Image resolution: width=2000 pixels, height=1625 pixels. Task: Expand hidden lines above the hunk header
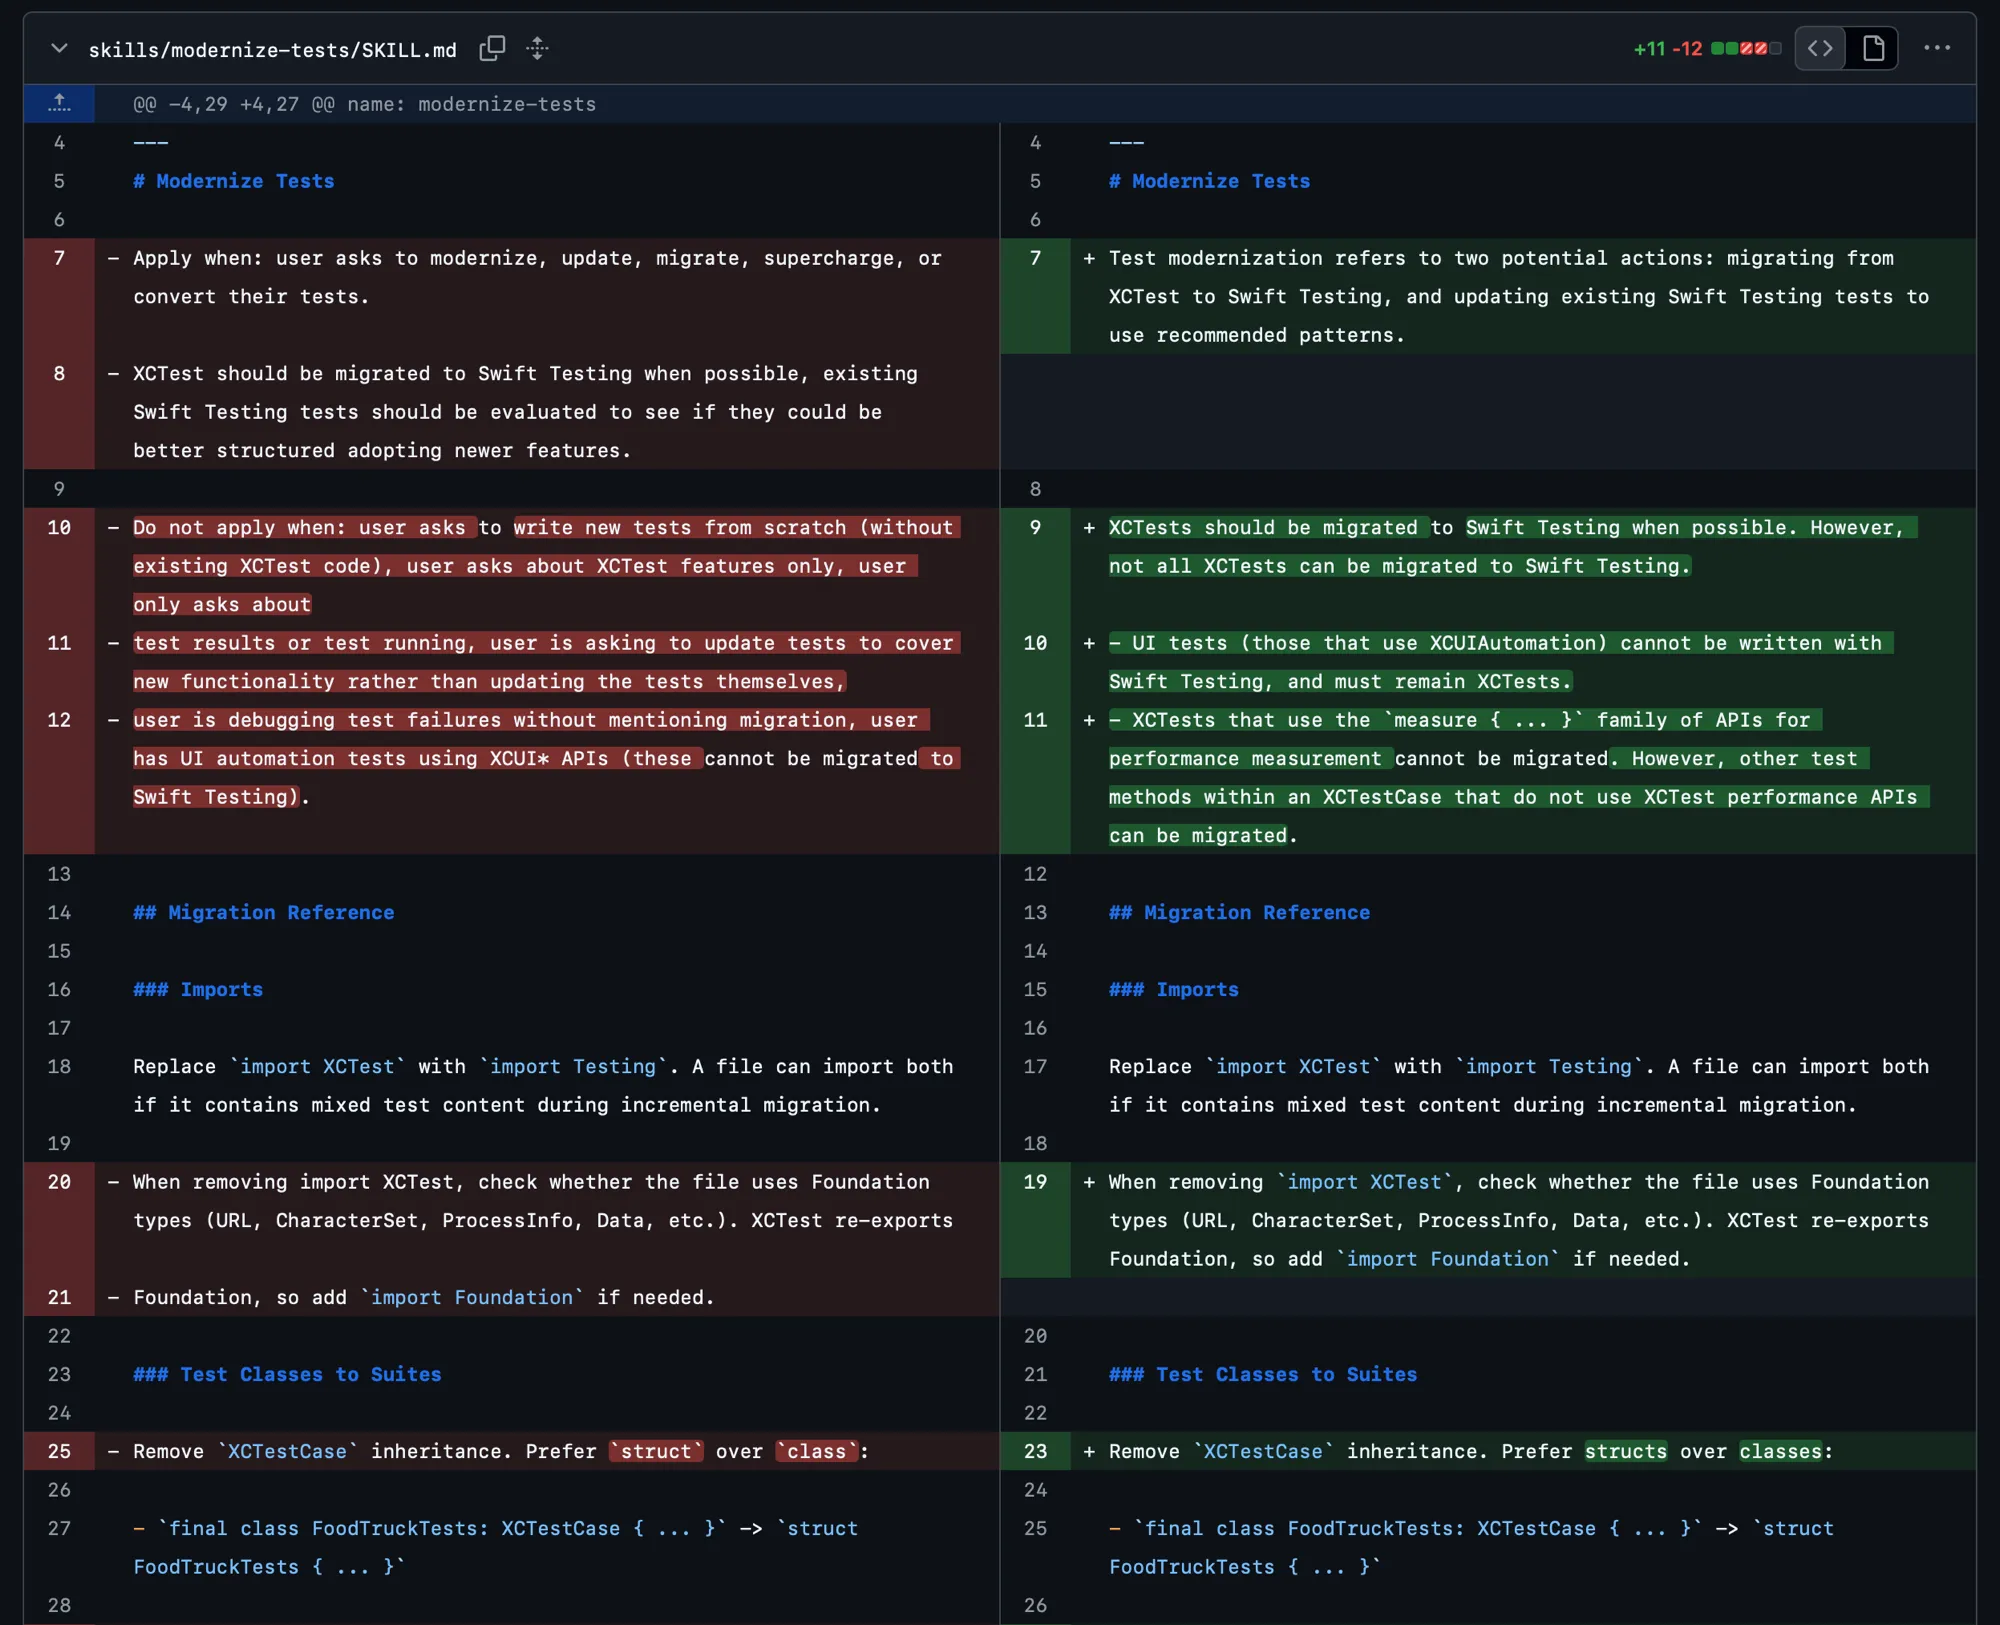coord(59,103)
